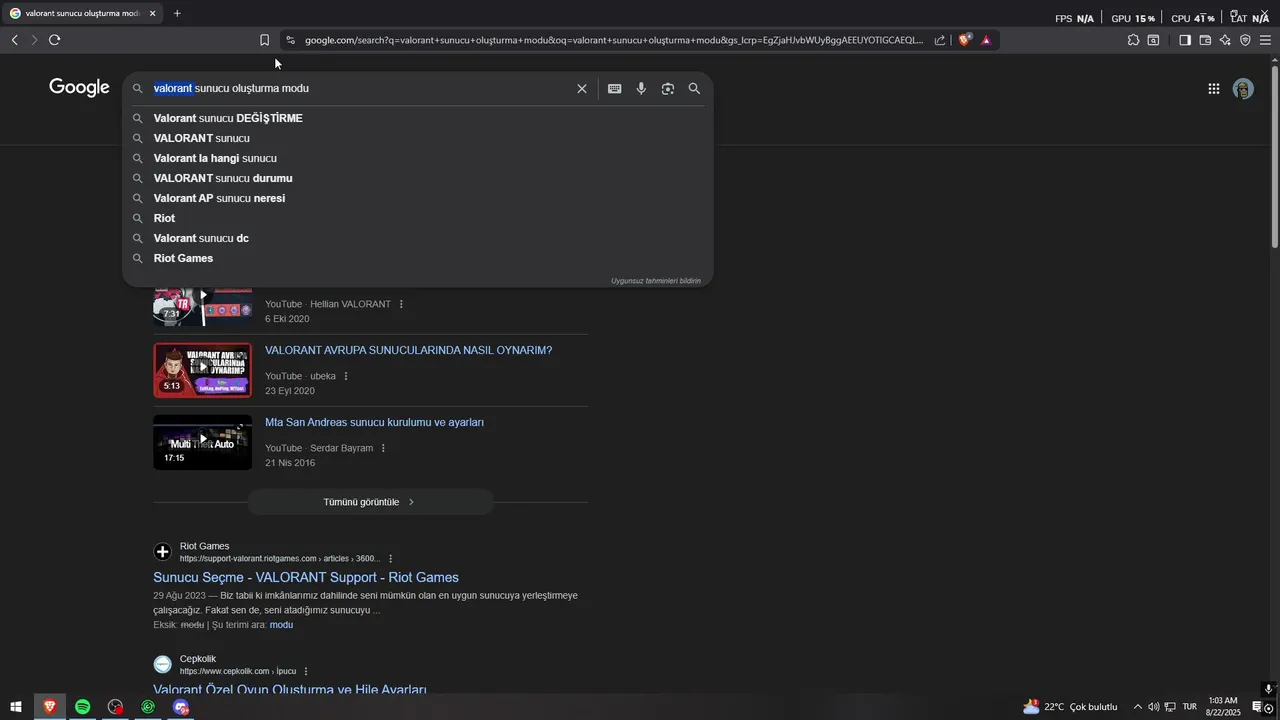Open the Google account profile avatar

[1243, 89]
